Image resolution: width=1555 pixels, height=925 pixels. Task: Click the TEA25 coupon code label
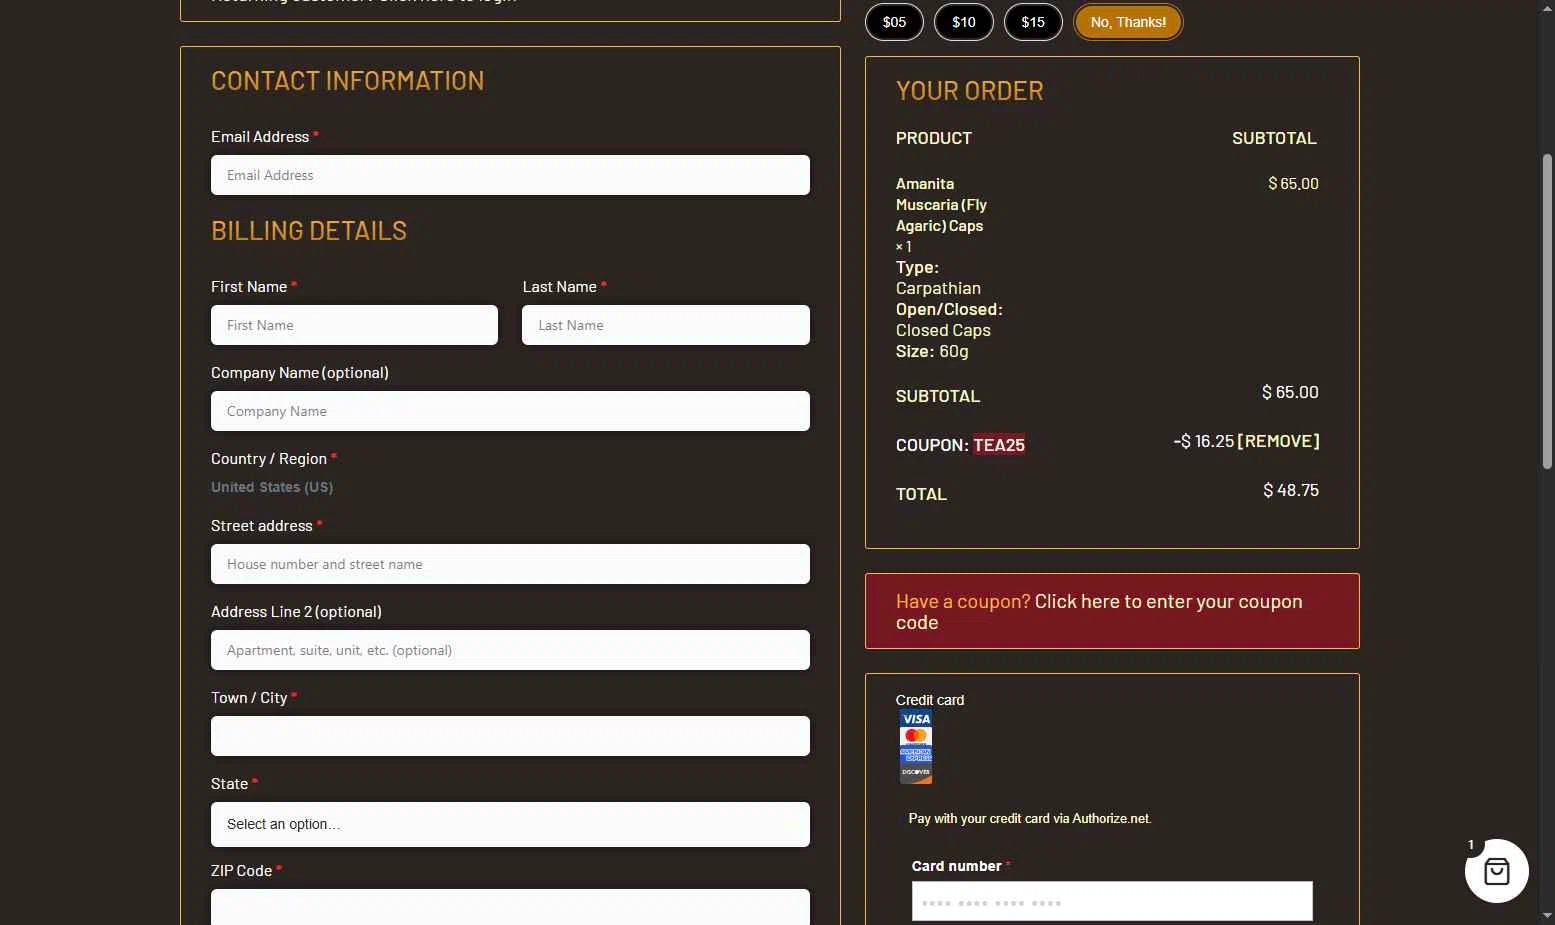[999, 445]
